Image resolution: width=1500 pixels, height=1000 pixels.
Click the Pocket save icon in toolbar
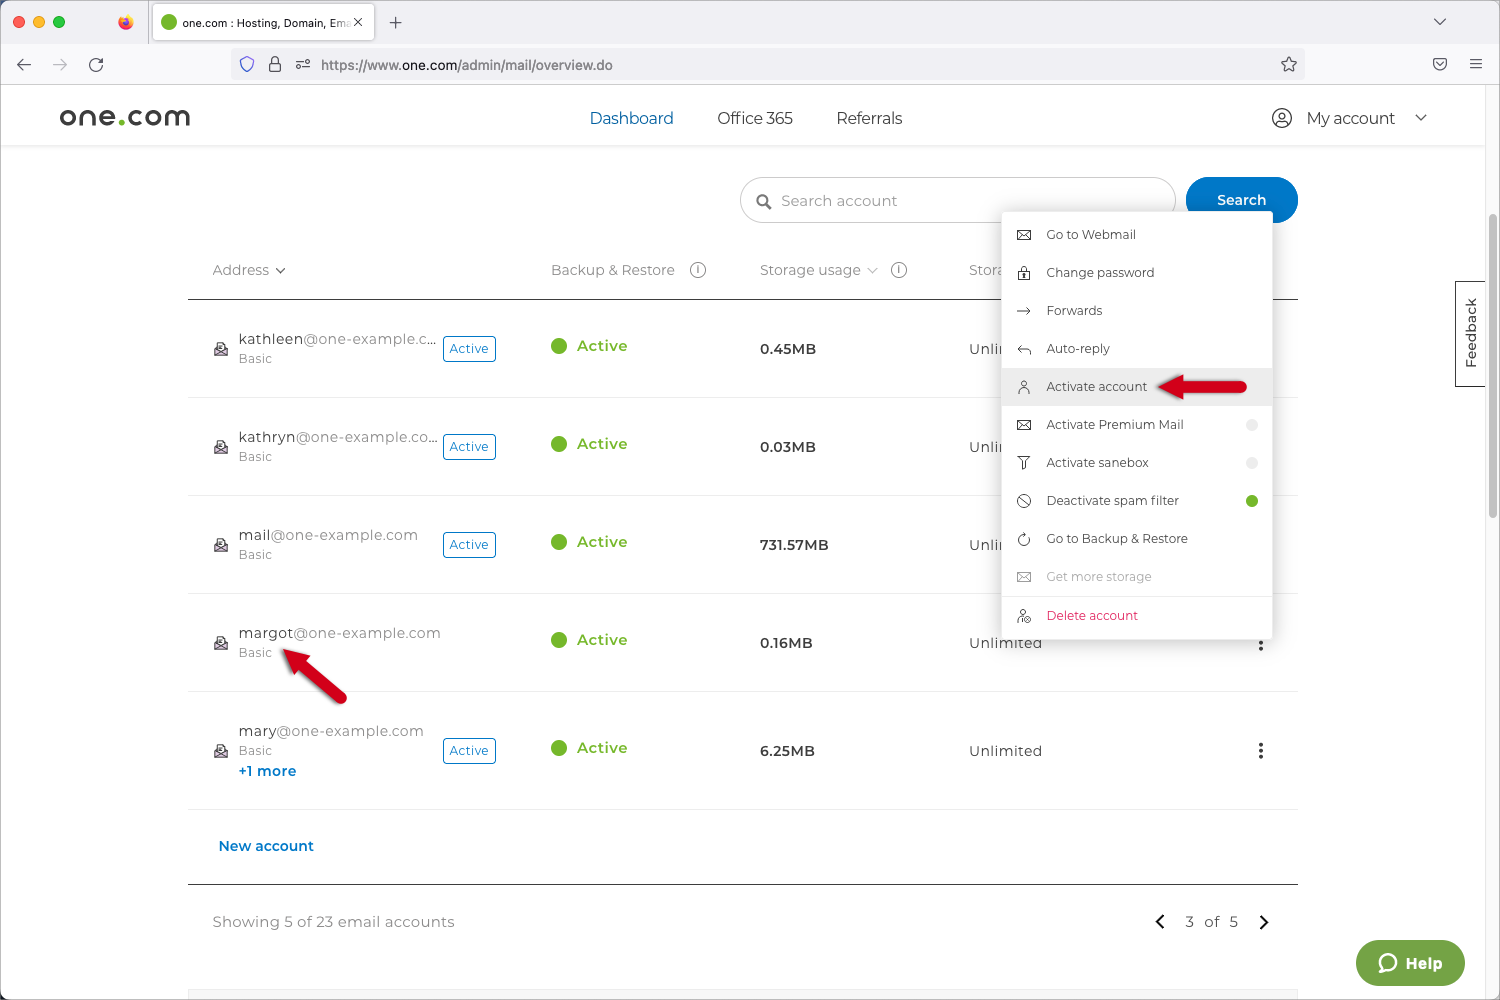pyautogui.click(x=1439, y=65)
